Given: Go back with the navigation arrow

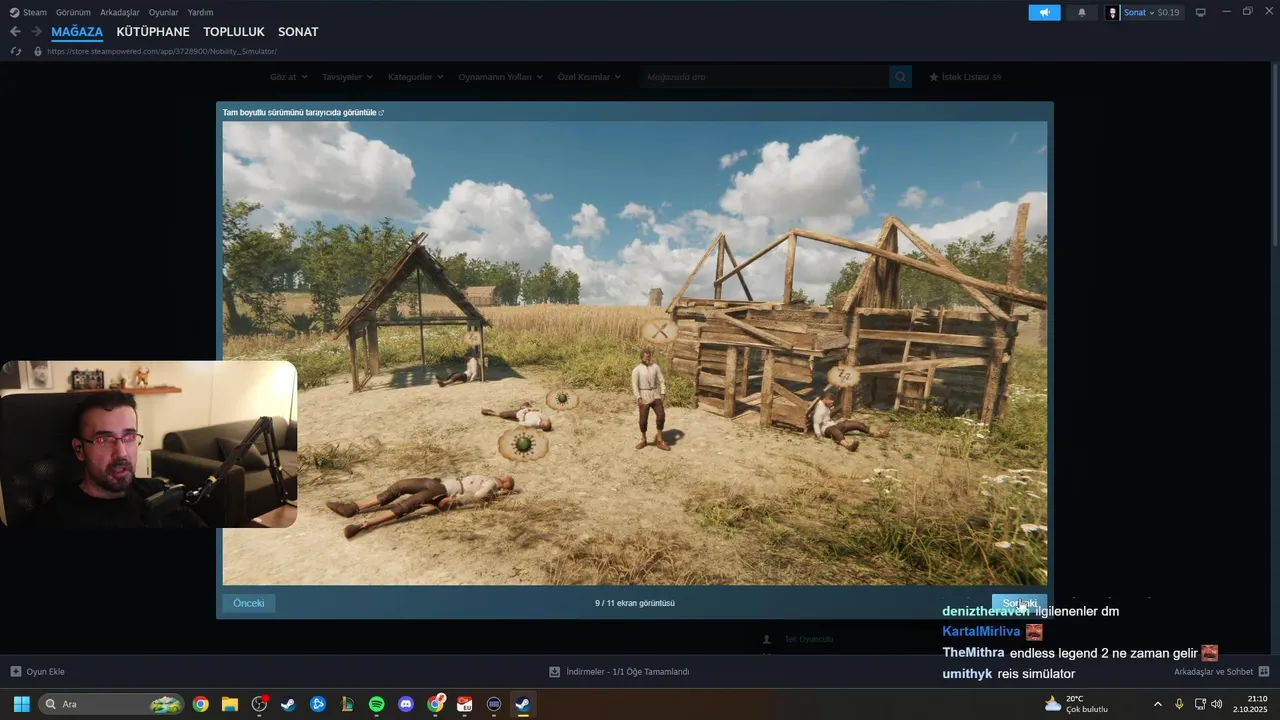Looking at the screenshot, I should coord(15,32).
